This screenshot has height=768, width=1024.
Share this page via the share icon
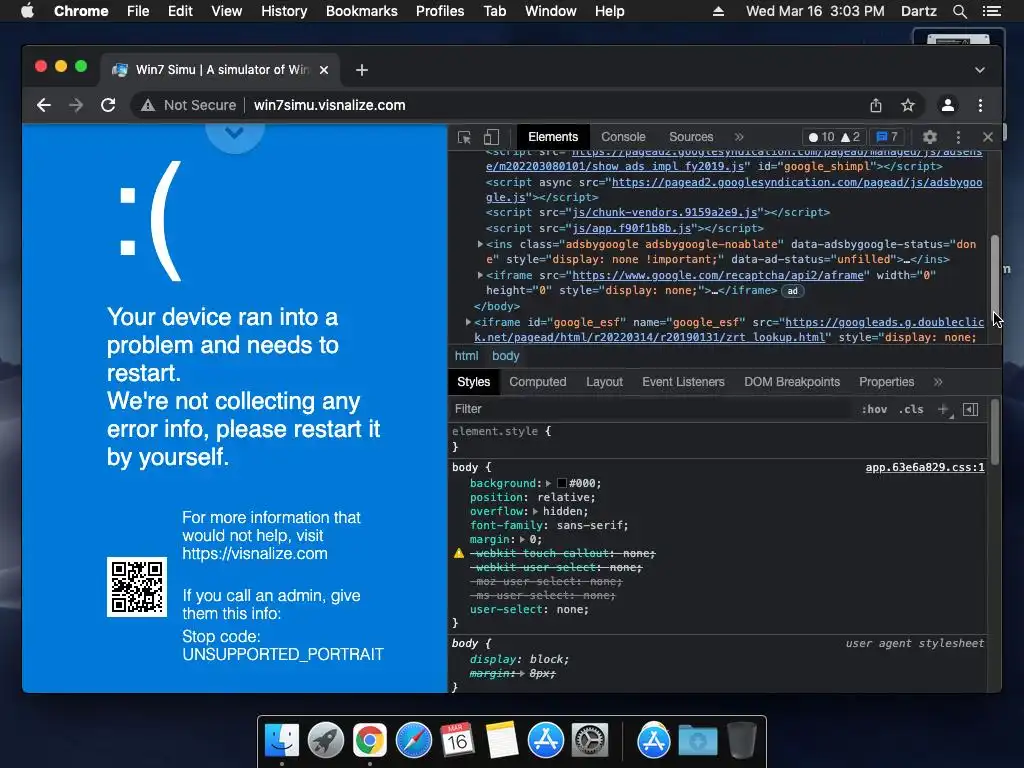[x=876, y=105]
